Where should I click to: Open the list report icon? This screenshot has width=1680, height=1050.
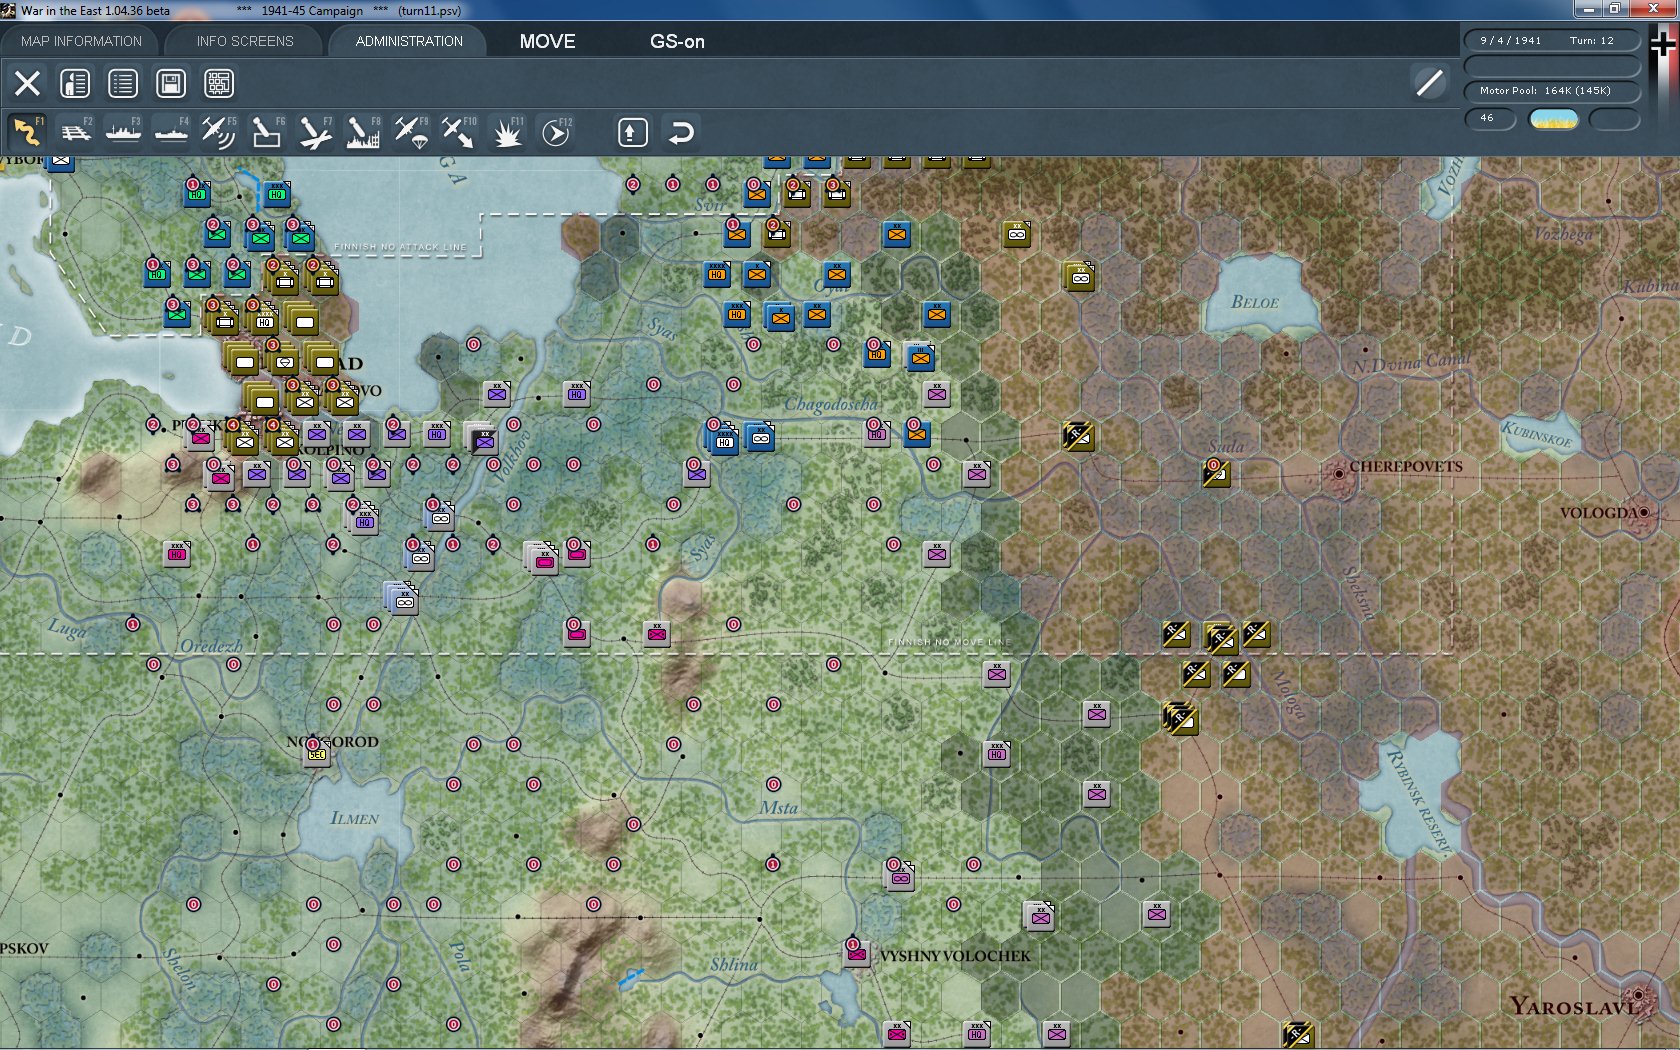point(123,83)
